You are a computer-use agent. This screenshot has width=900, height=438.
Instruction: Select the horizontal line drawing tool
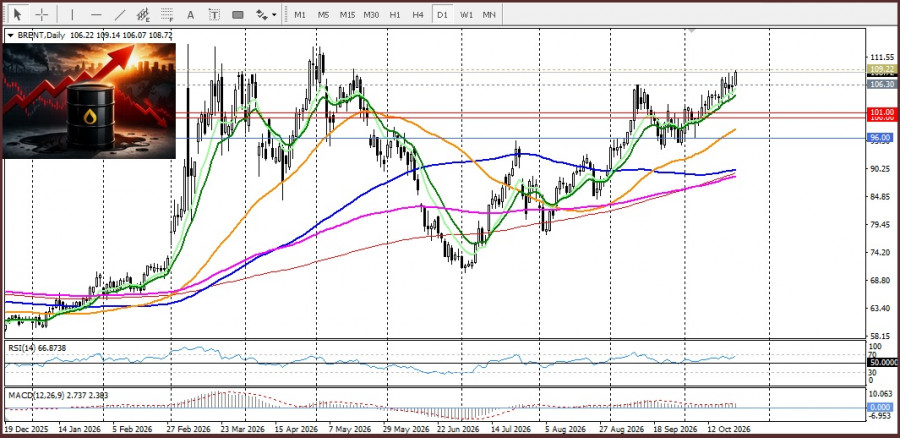pyautogui.click(x=96, y=14)
